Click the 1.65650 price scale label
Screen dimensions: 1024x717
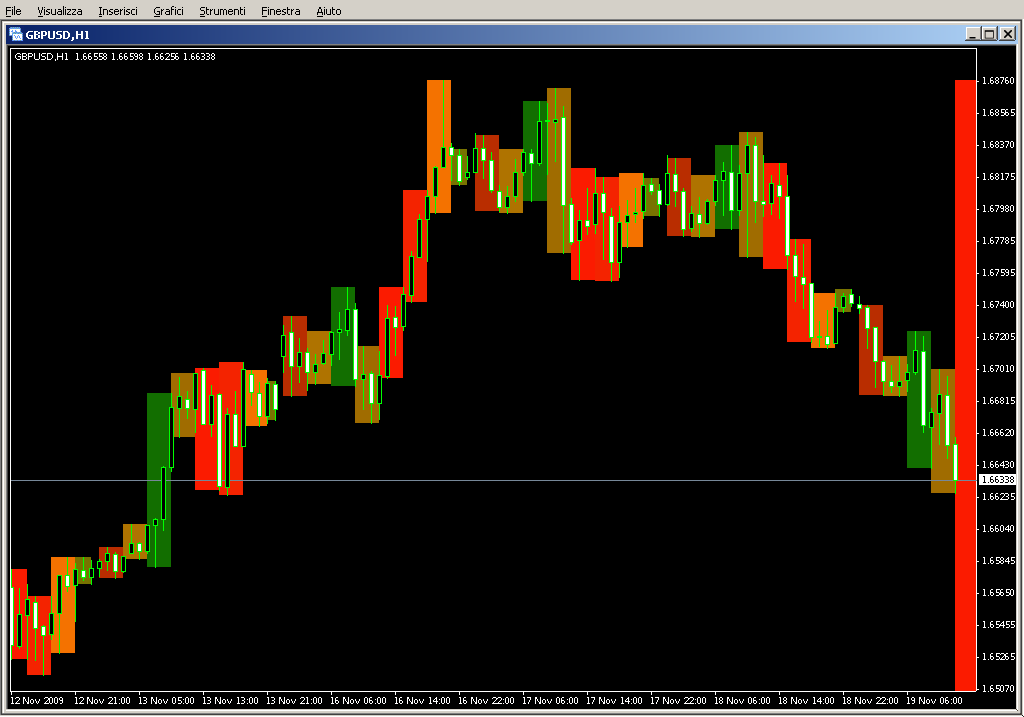999,593
